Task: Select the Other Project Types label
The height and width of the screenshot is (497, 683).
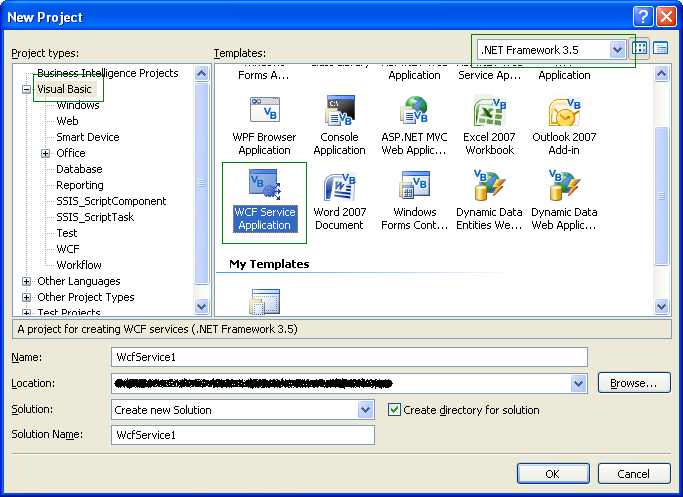Action: click(x=86, y=298)
